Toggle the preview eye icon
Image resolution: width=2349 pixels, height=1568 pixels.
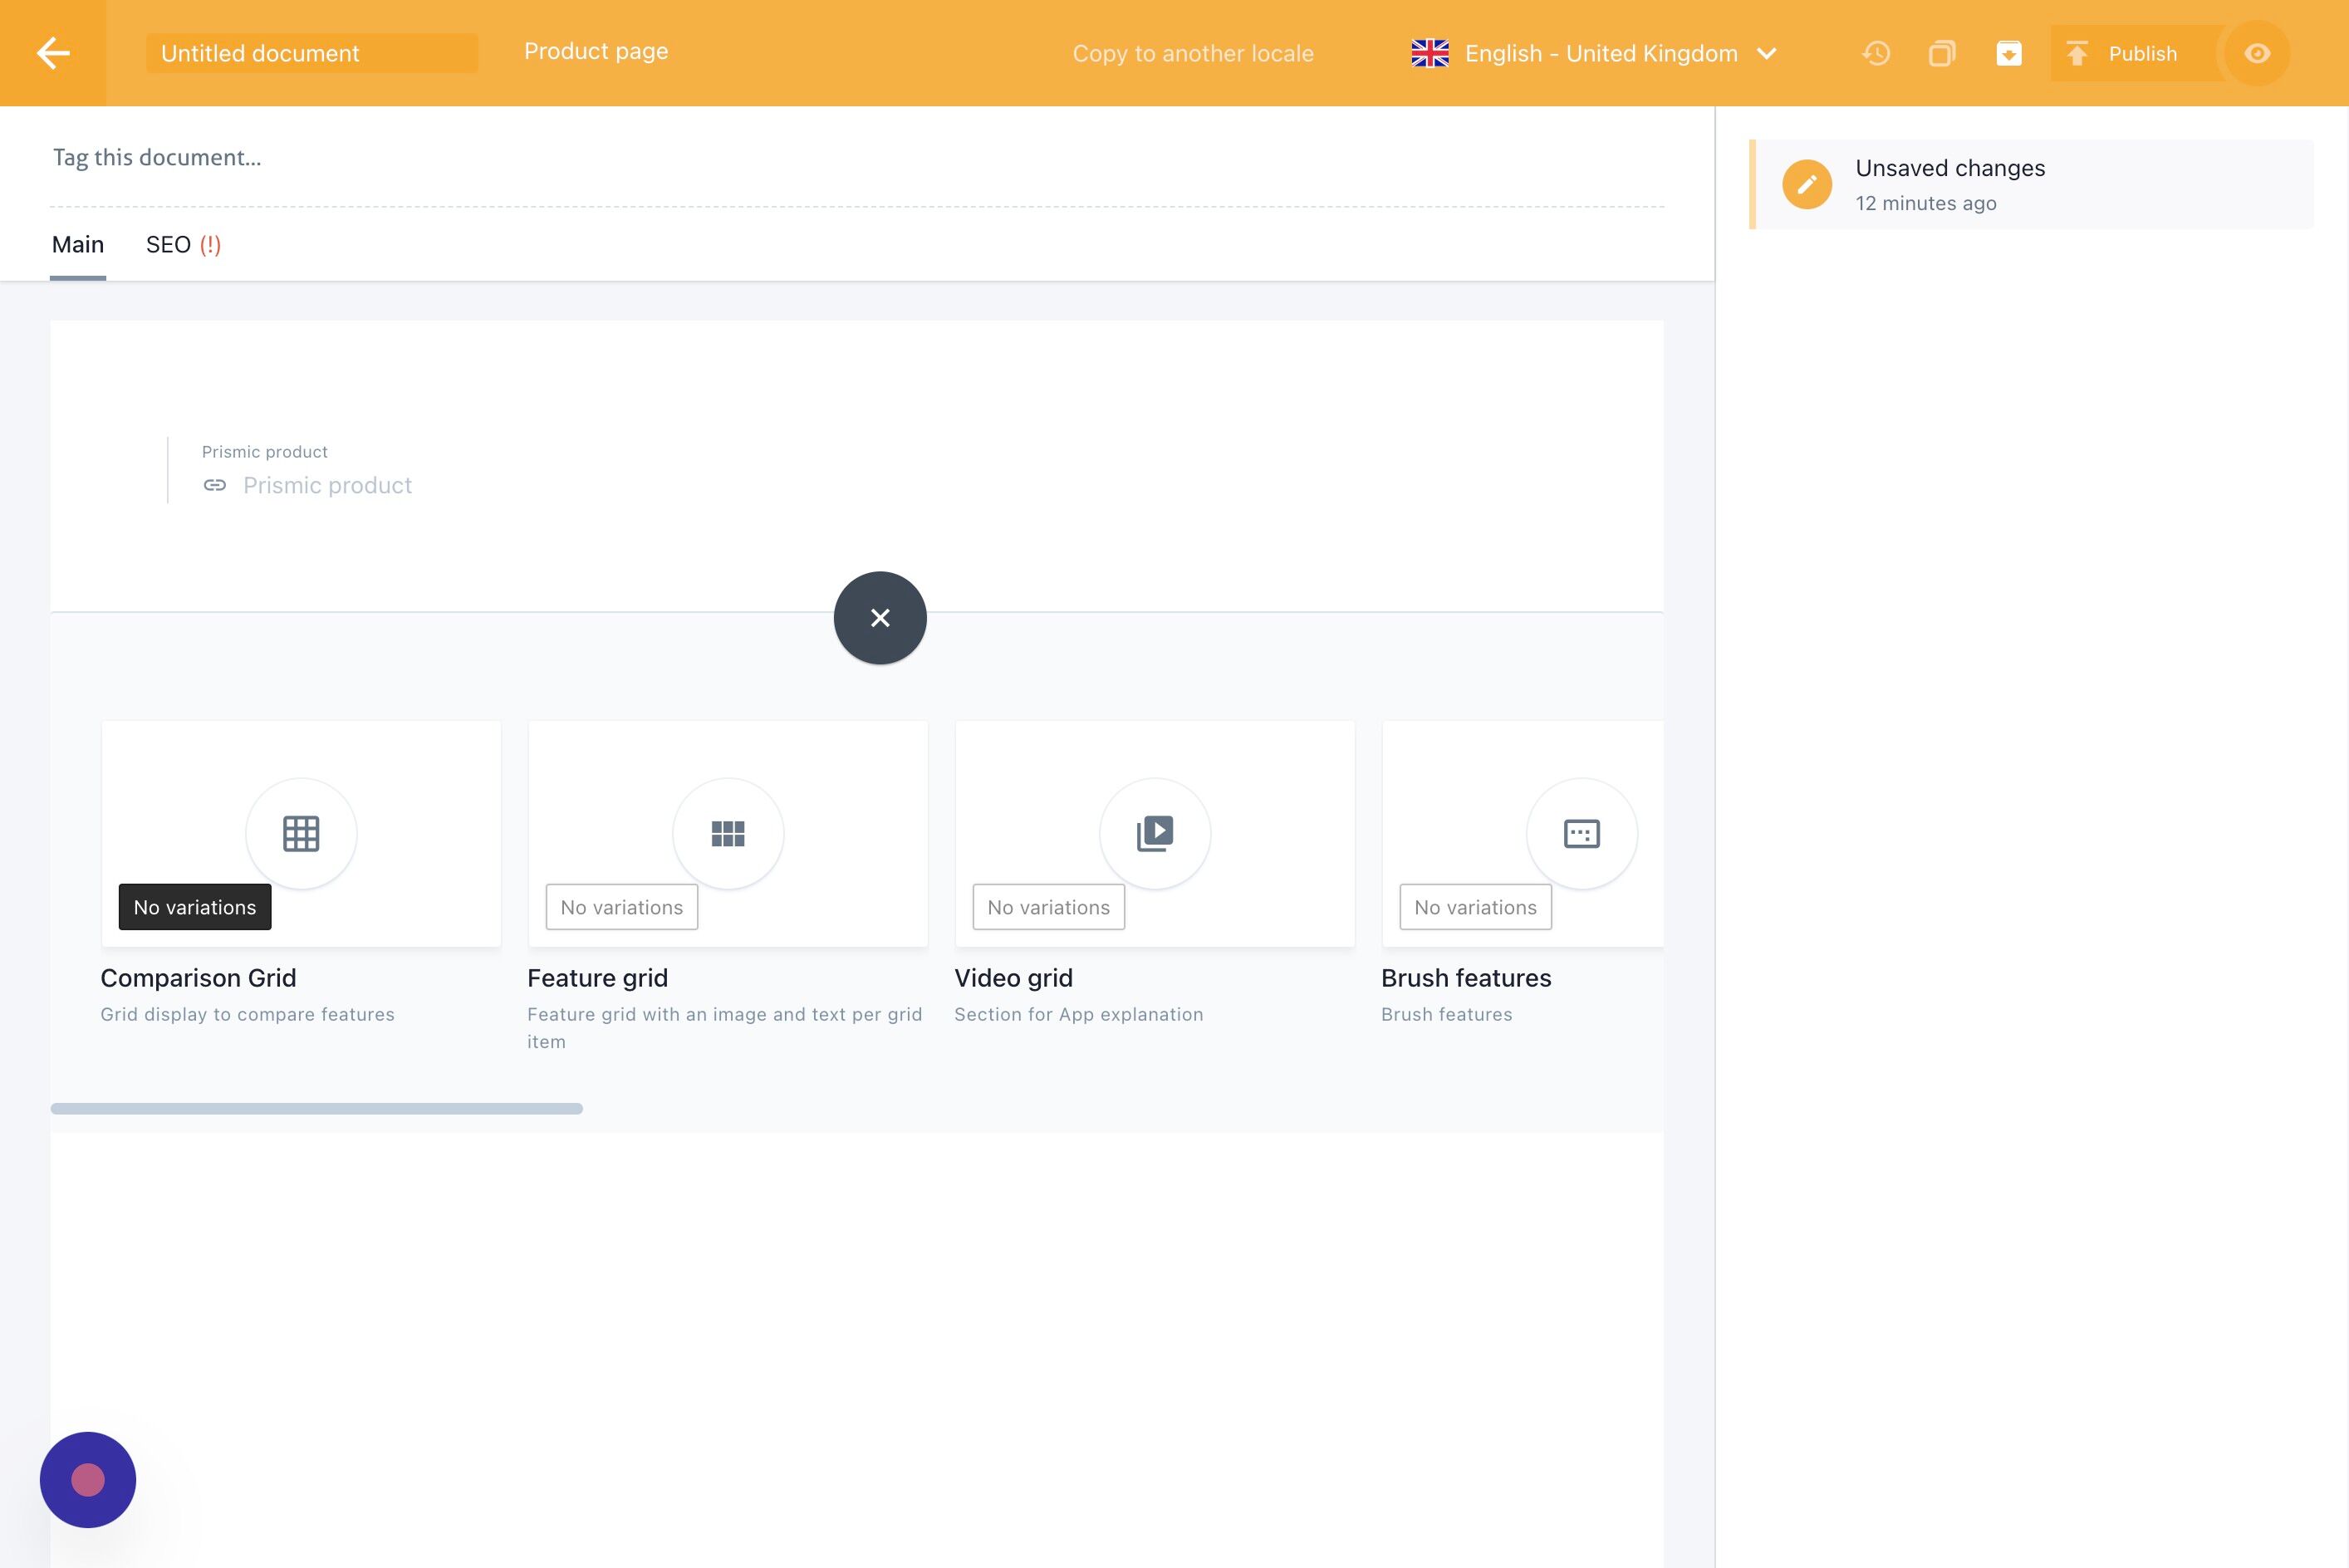pyautogui.click(x=2257, y=53)
